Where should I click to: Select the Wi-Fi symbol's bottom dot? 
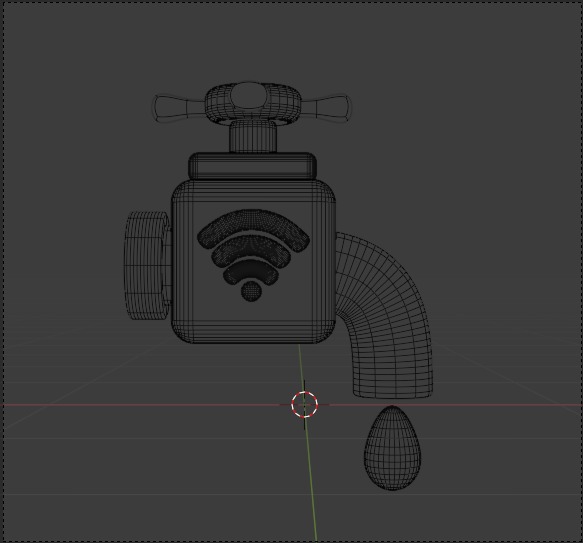coord(251,291)
